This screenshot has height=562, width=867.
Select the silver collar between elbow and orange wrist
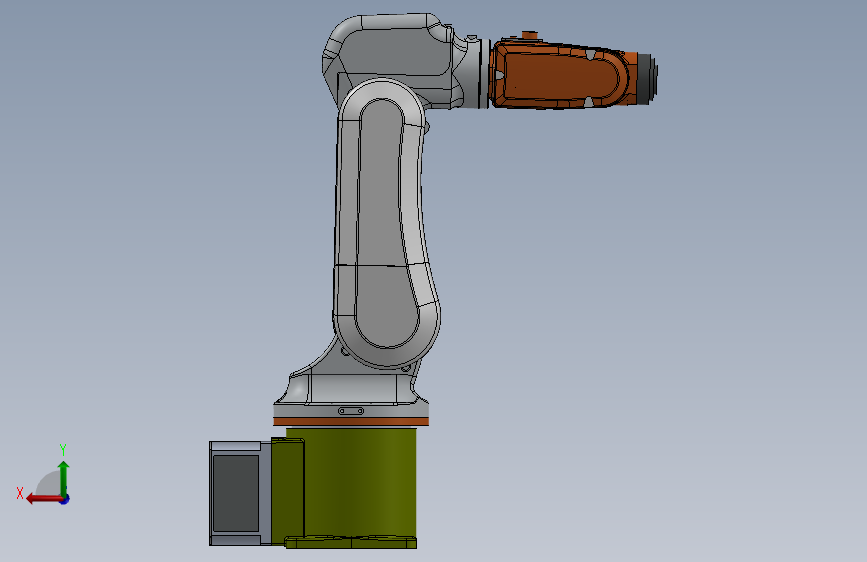477,73
